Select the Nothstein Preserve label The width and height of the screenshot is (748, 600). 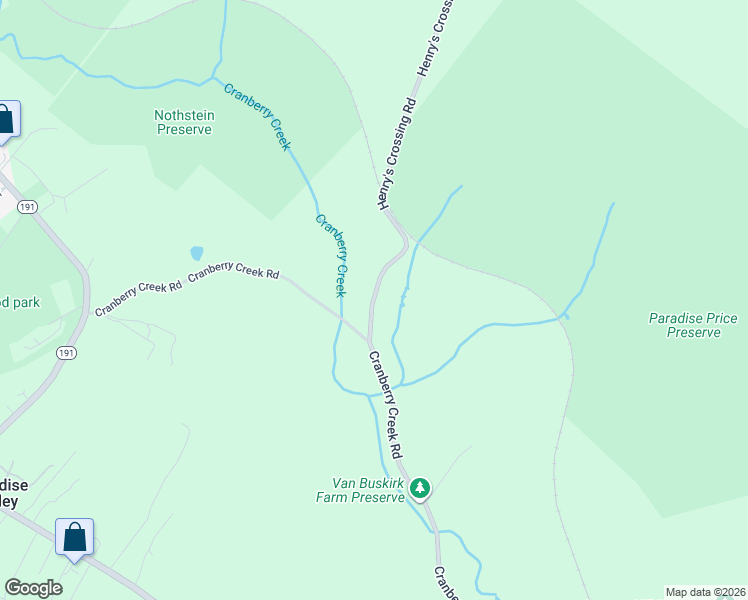(x=184, y=122)
